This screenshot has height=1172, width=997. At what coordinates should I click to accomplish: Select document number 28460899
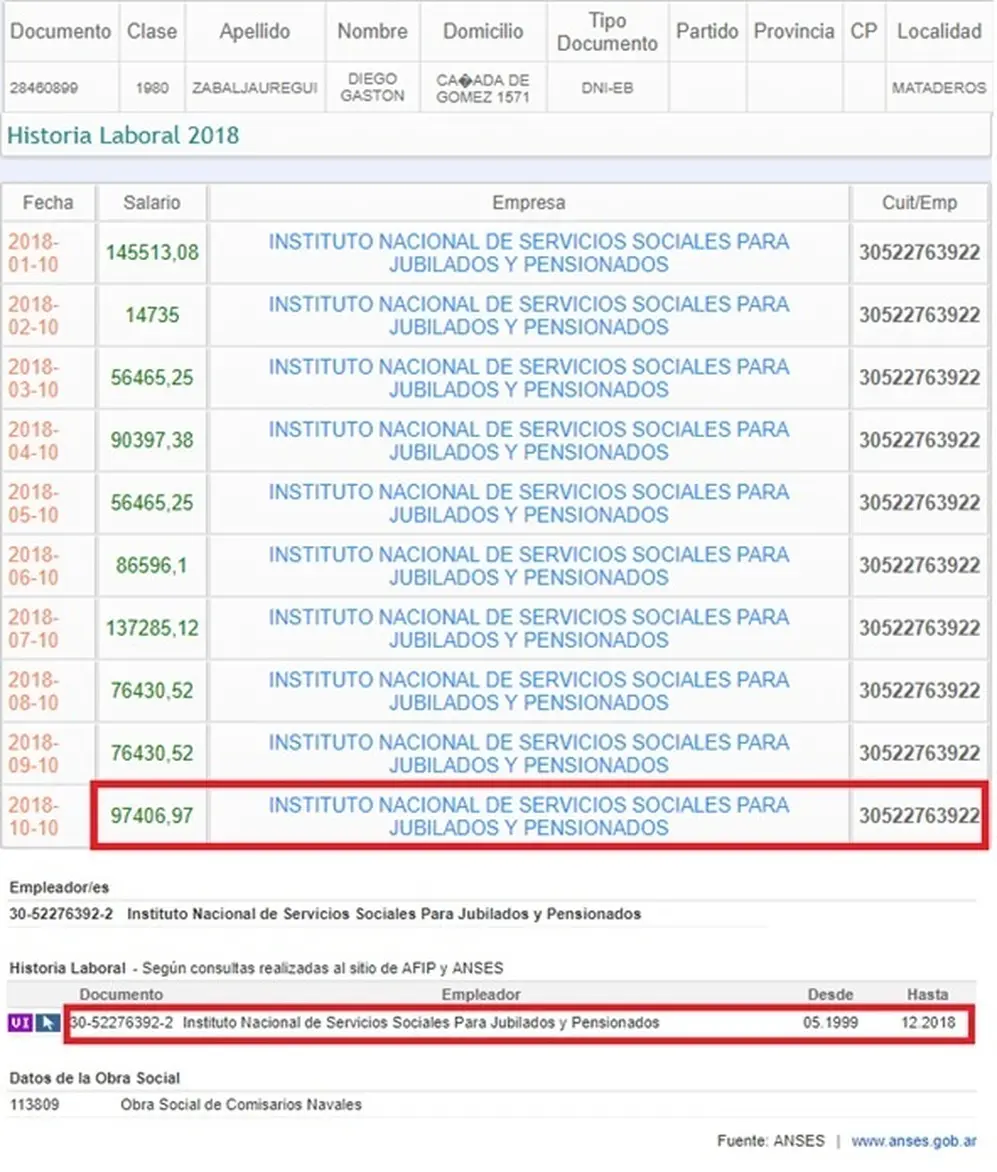tap(43, 88)
